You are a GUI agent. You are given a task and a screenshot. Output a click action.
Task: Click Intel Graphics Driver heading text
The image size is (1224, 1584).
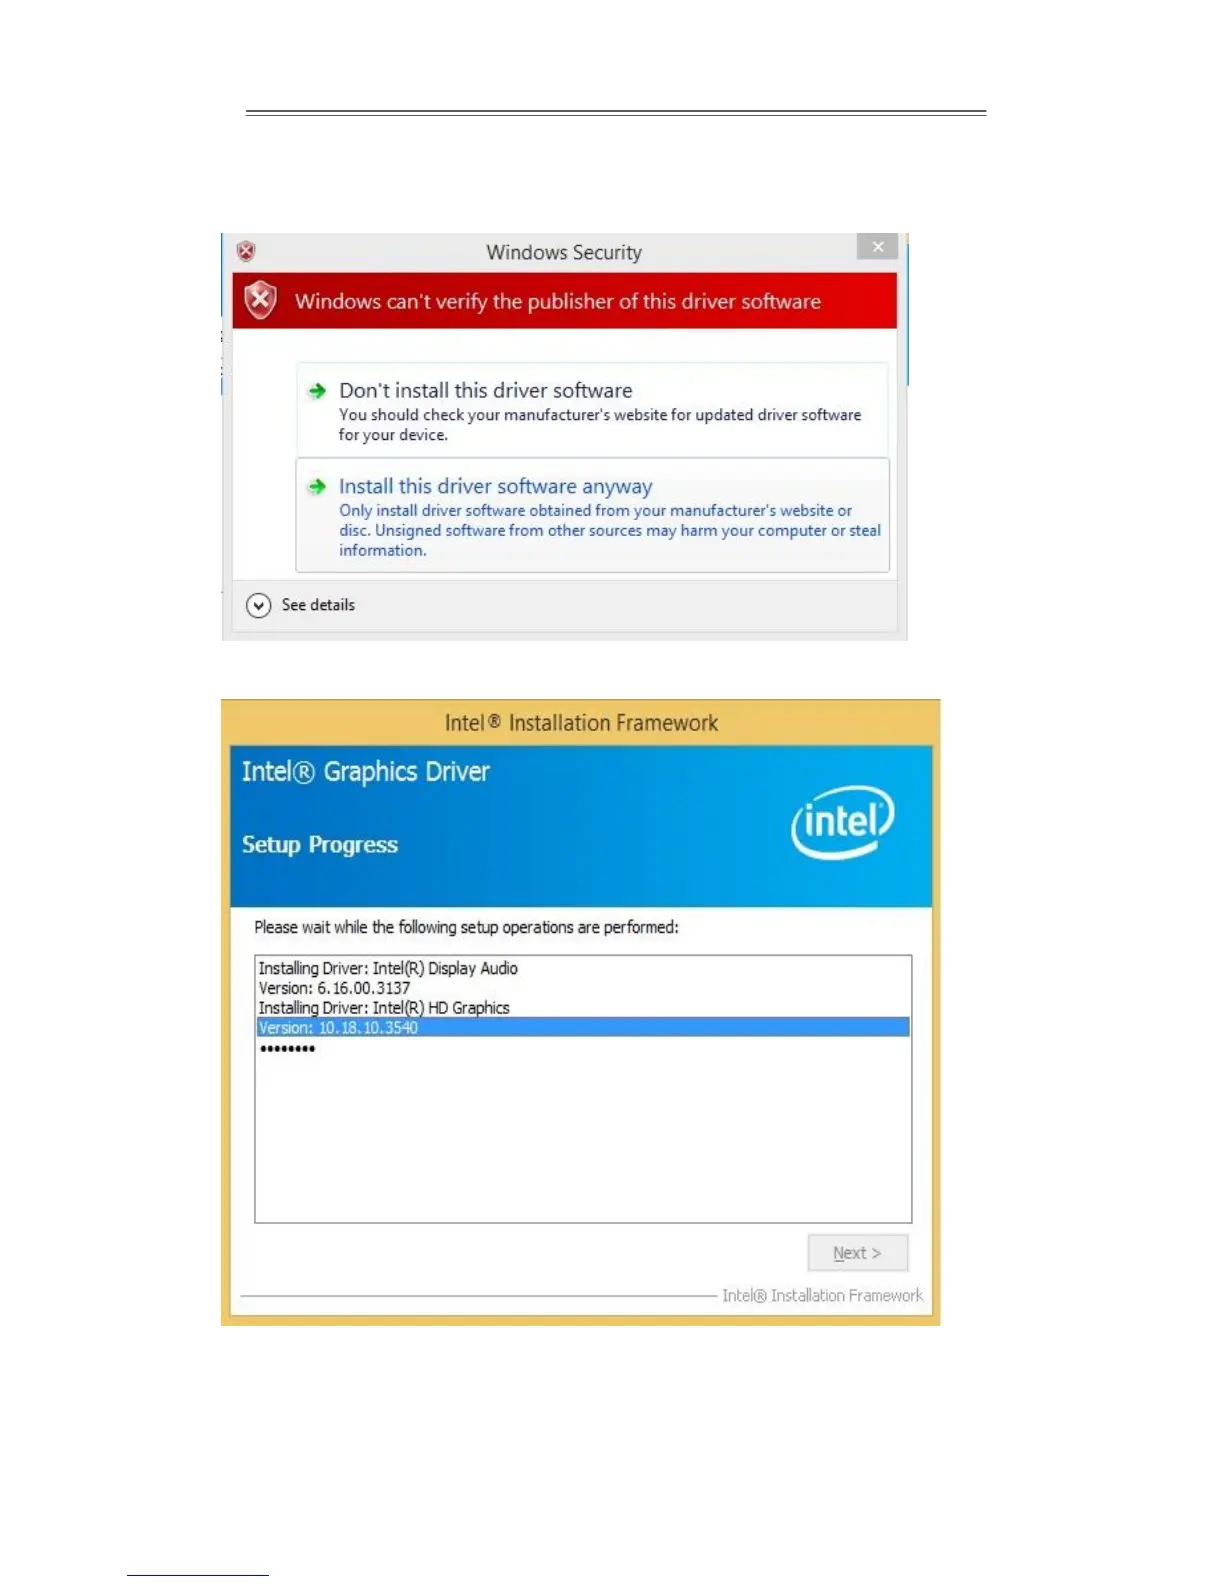coord(366,772)
